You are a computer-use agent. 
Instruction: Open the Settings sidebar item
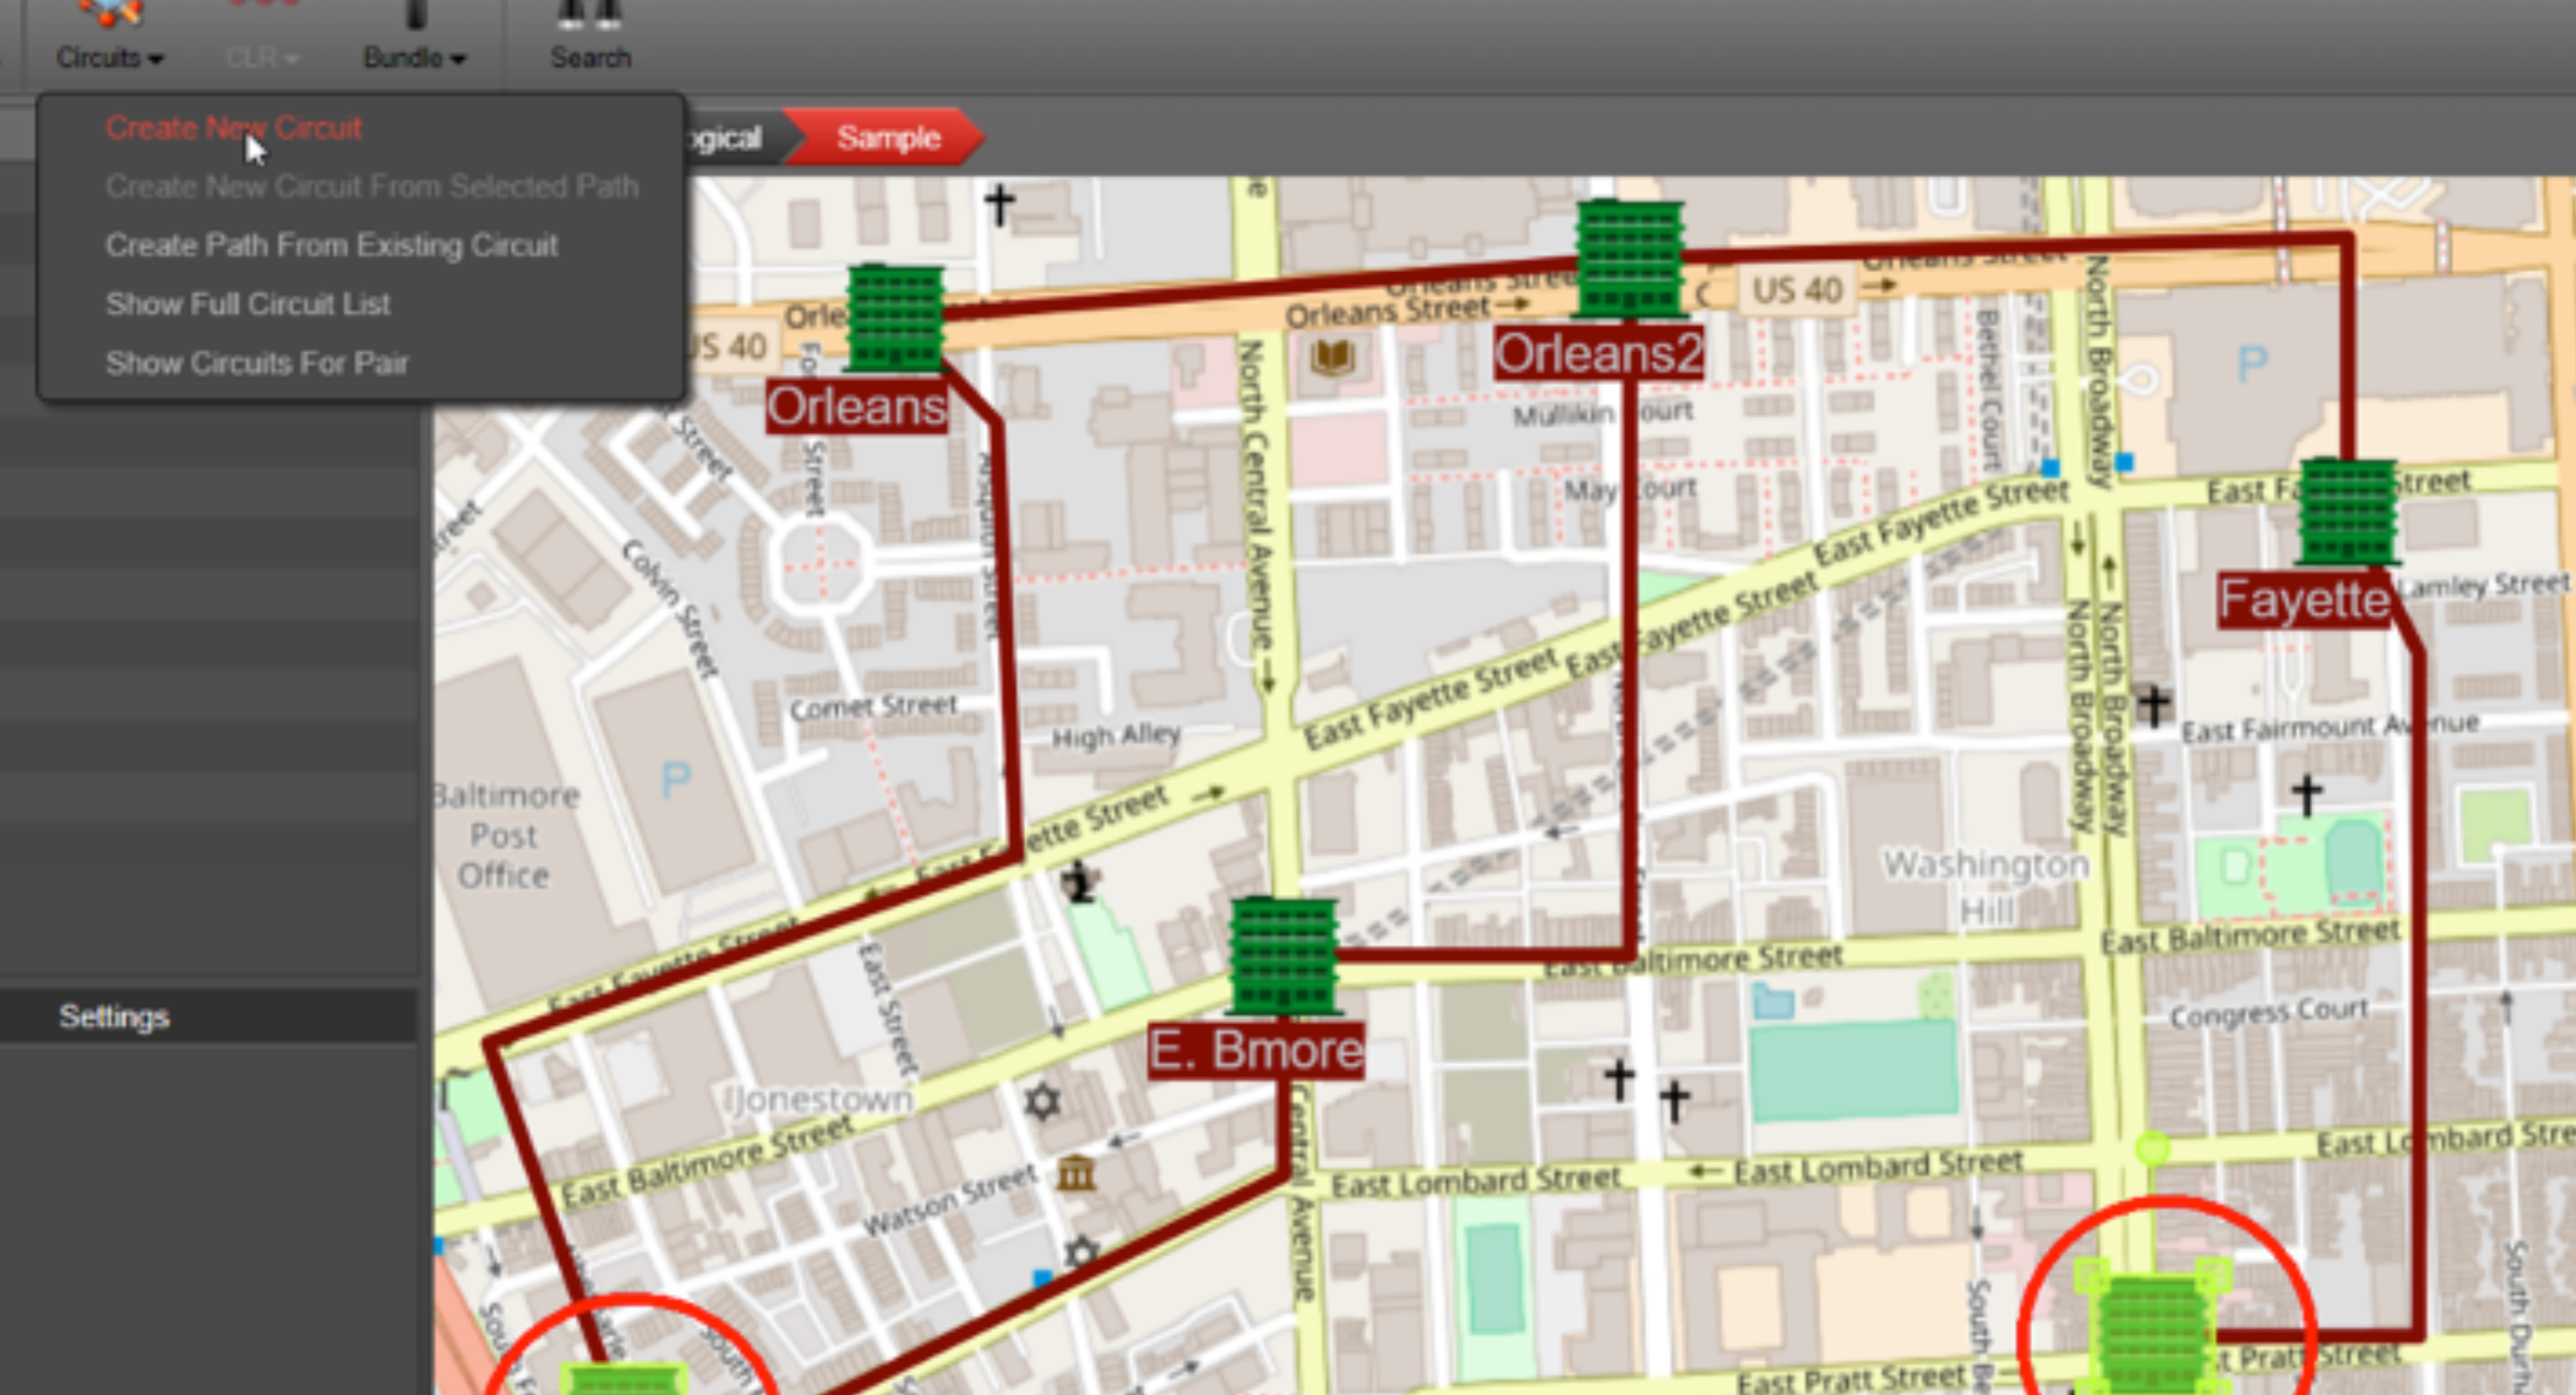tap(114, 1017)
